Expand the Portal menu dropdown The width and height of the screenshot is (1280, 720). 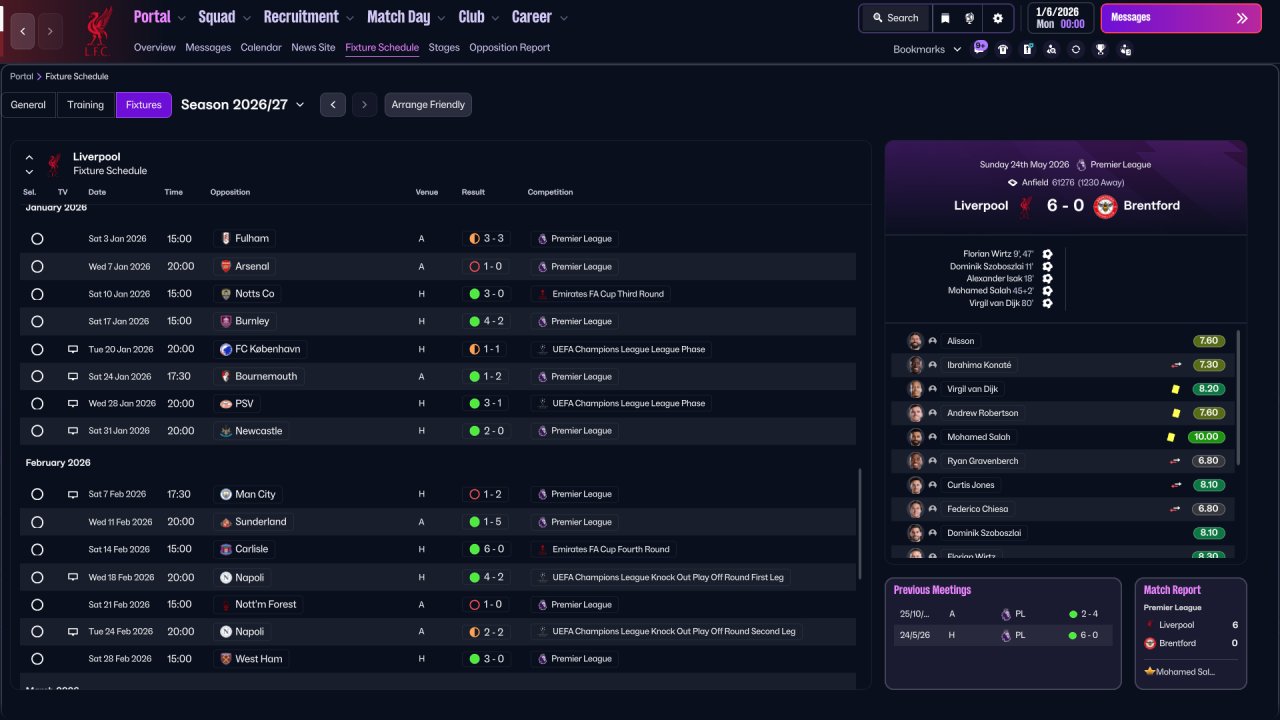(181, 18)
